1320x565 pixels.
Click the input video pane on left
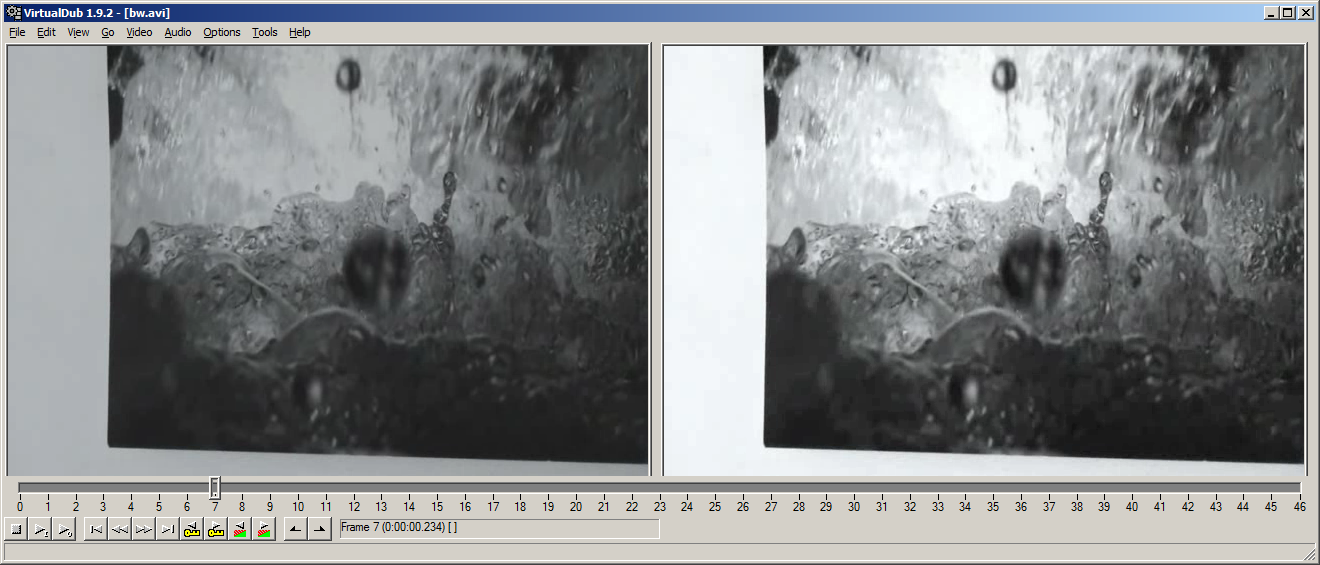point(328,260)
